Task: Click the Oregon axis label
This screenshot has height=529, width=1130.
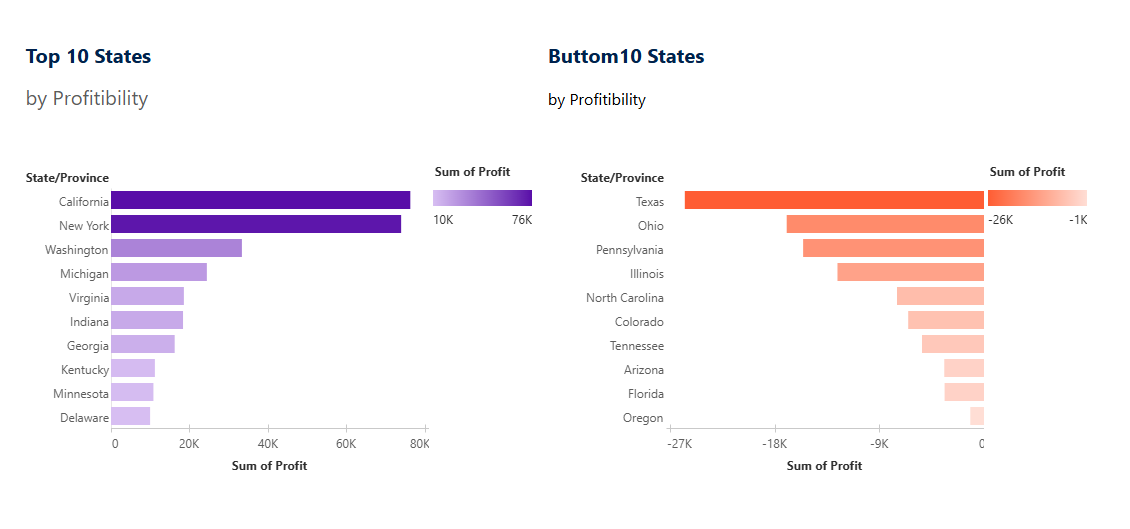Action: [643, 418]
